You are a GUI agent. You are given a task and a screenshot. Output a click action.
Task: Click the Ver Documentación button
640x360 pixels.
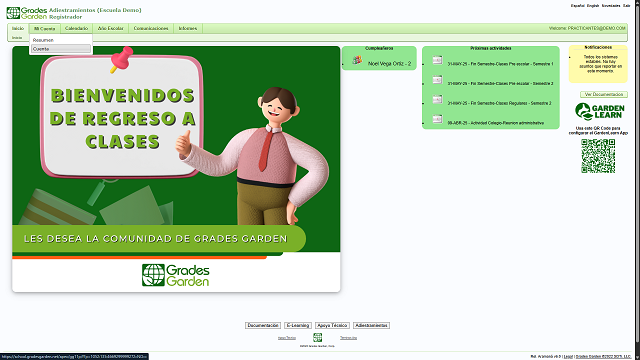point(604,94)
